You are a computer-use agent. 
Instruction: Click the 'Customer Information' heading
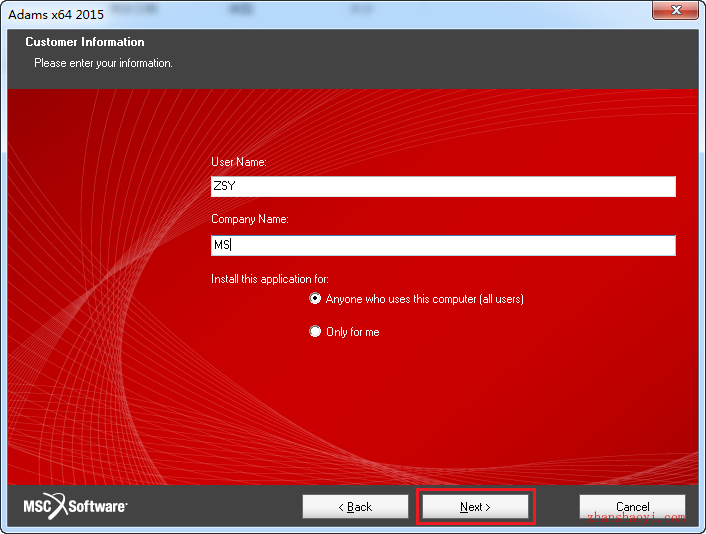[x=85, y=42]
